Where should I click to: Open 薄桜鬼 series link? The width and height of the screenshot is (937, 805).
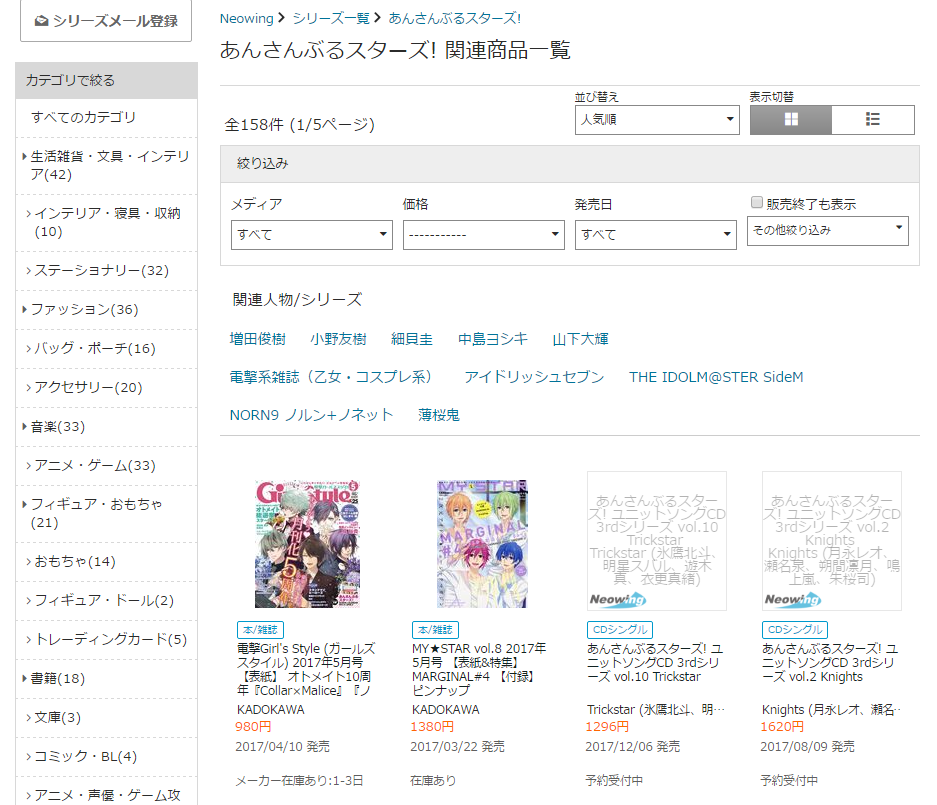point(439,415)
